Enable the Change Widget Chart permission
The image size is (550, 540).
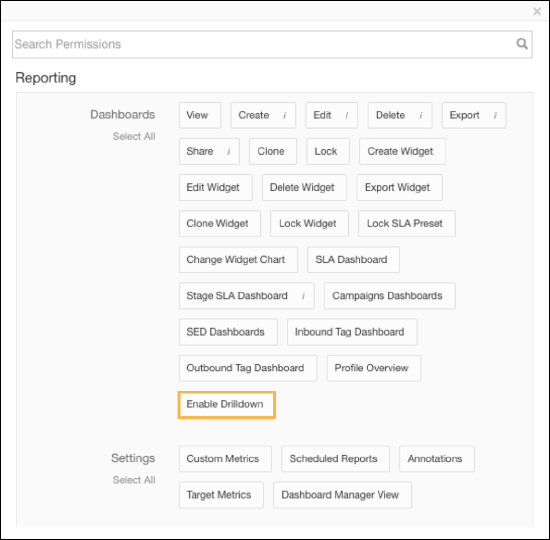[x=238, y=260]
